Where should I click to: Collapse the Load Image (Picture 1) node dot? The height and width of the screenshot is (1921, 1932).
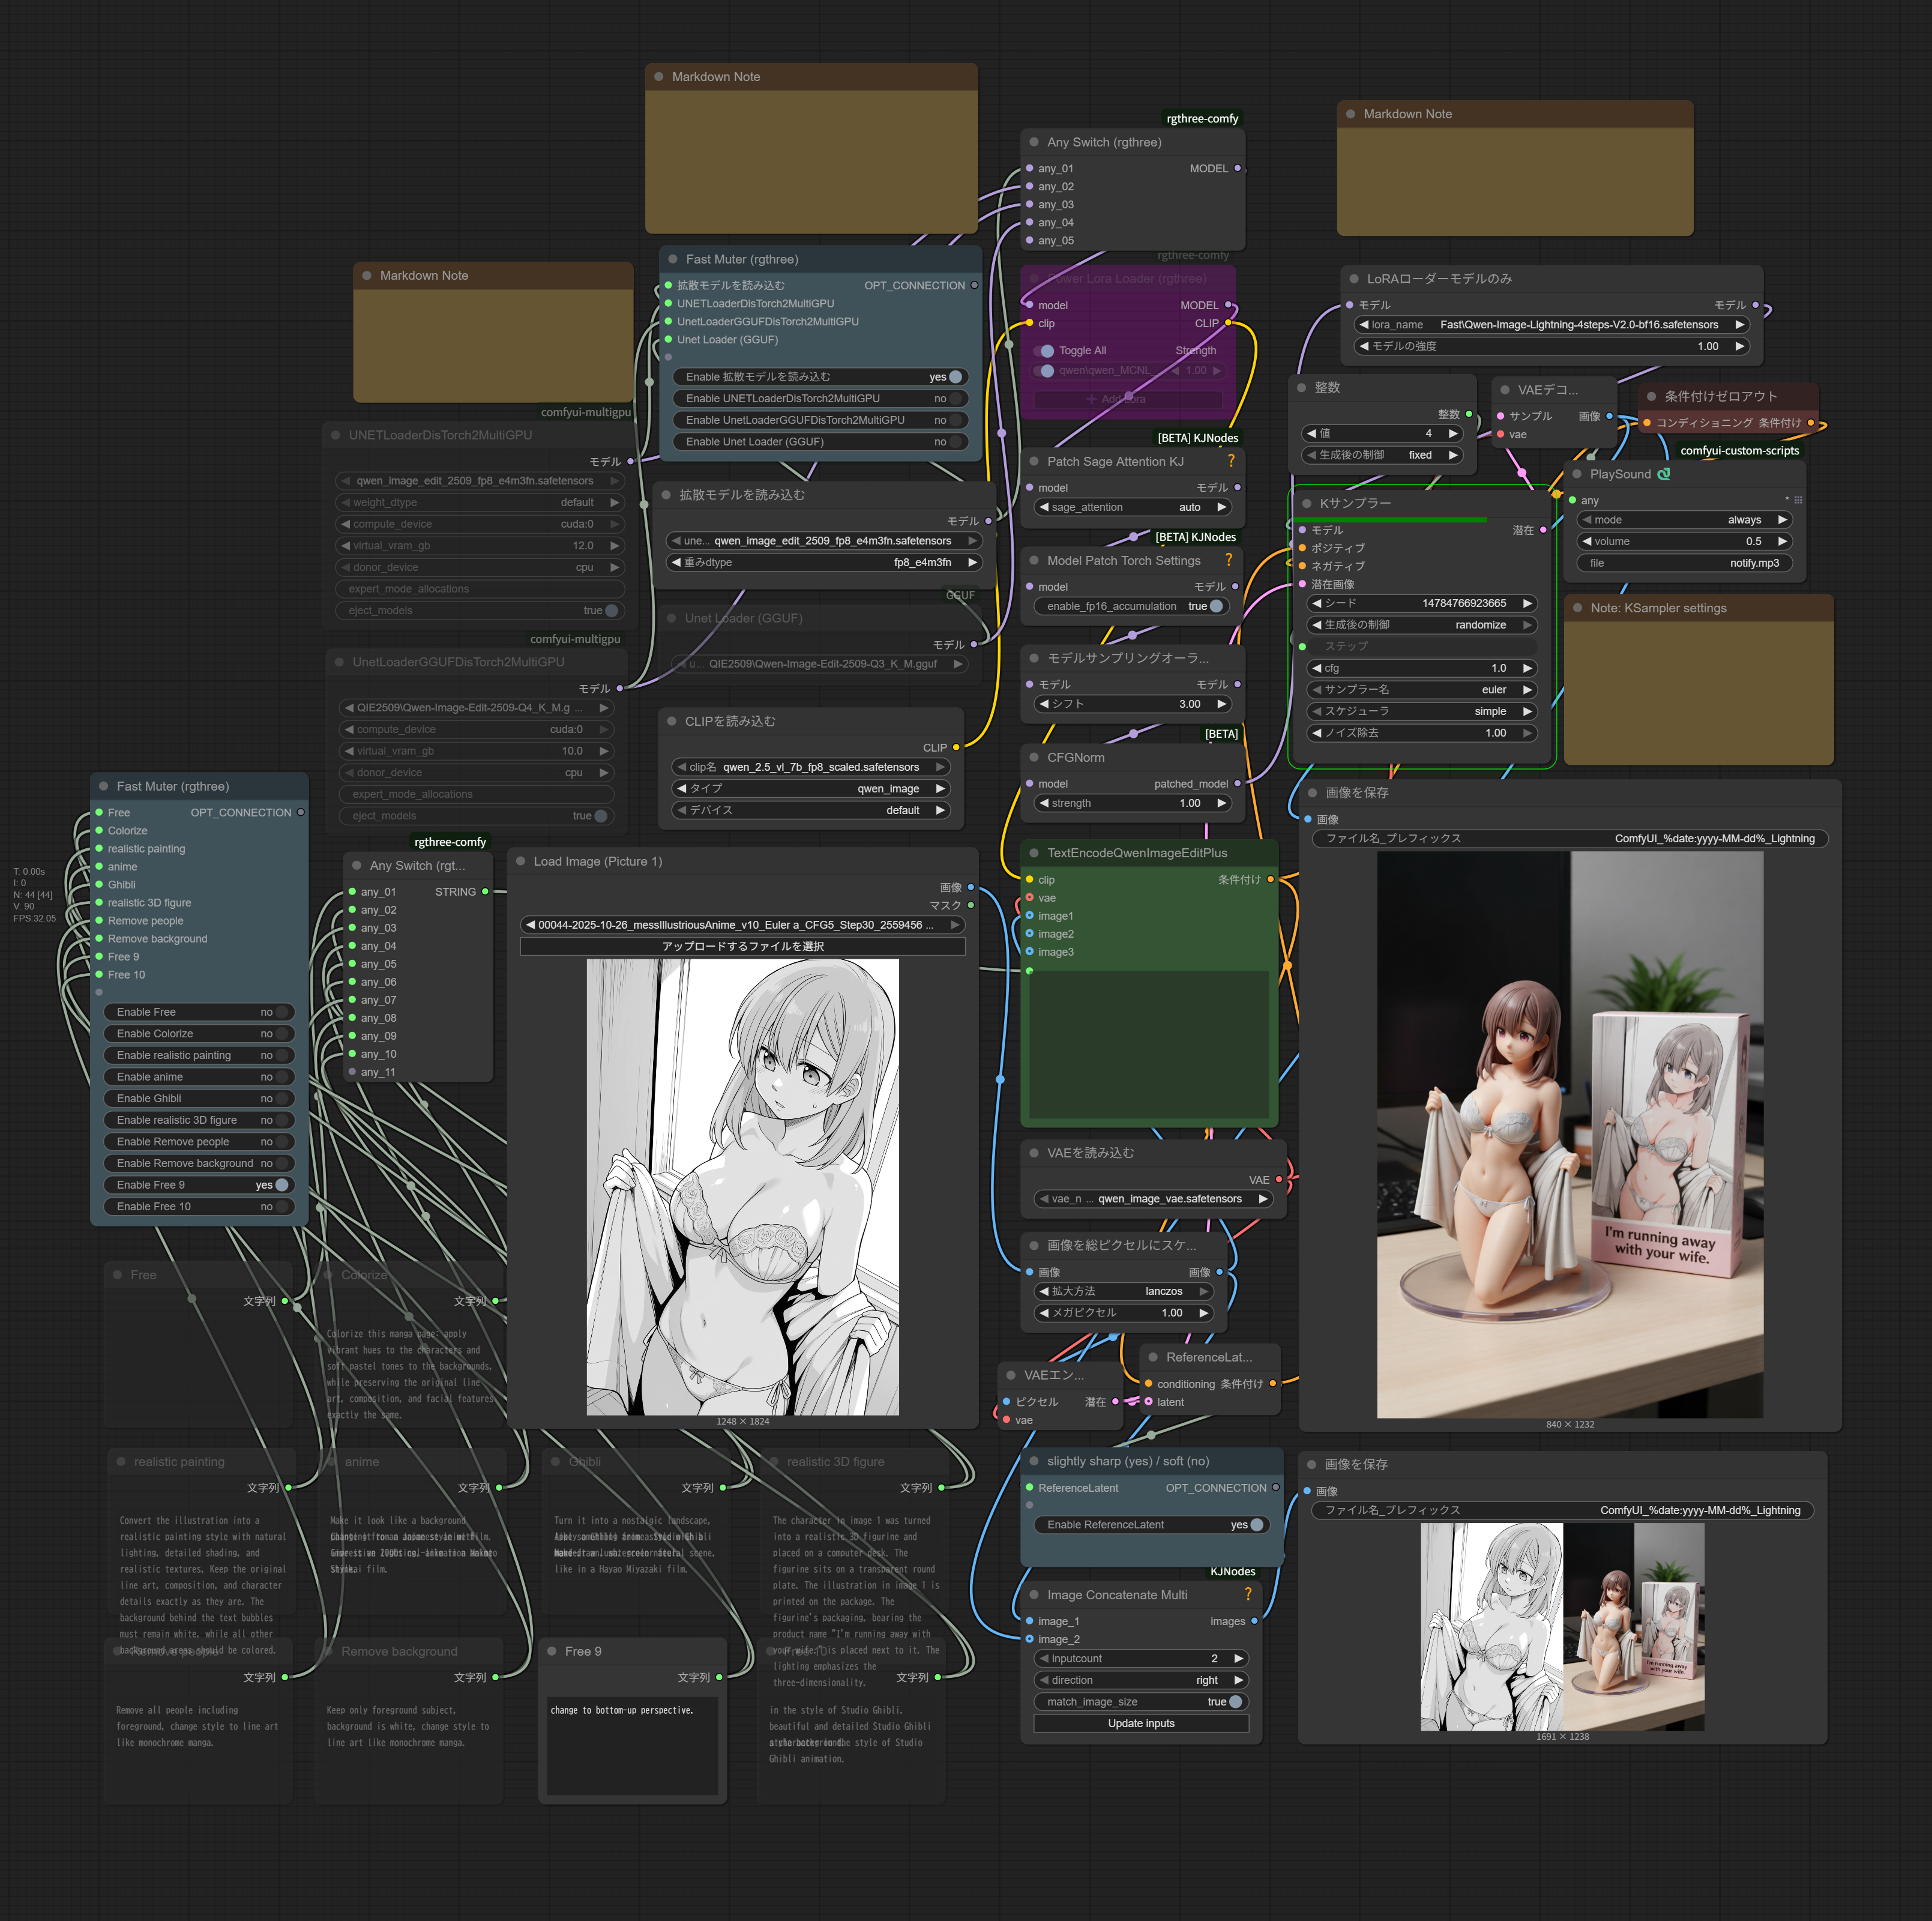[x=520, y=861]
